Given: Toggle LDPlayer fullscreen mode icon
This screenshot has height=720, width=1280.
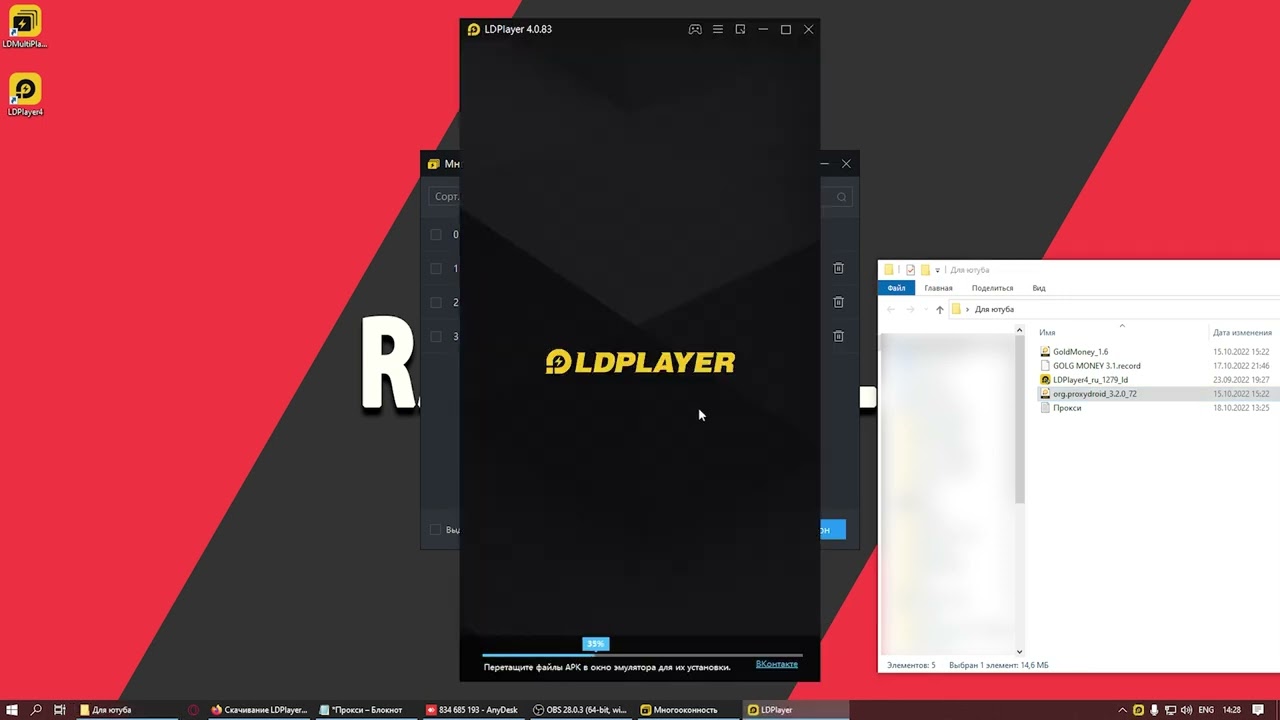Looking at the screenshot, I should point(741,30).
